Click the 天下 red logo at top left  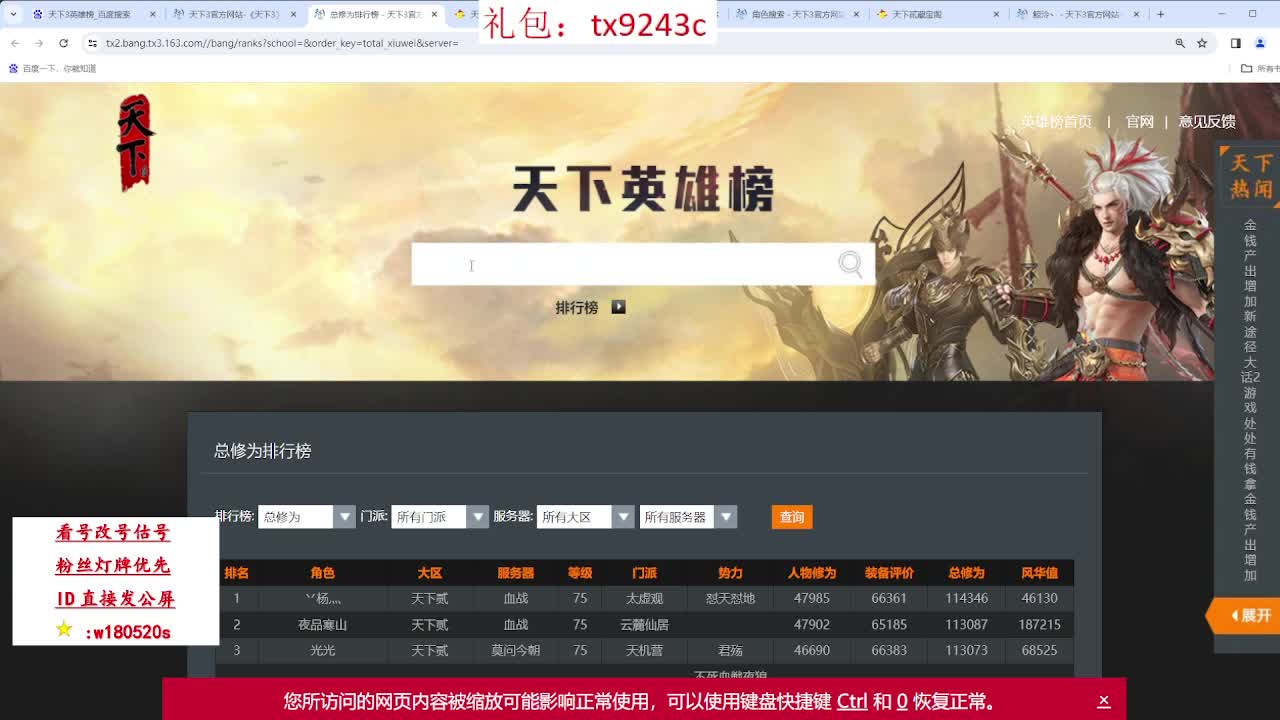135,142
